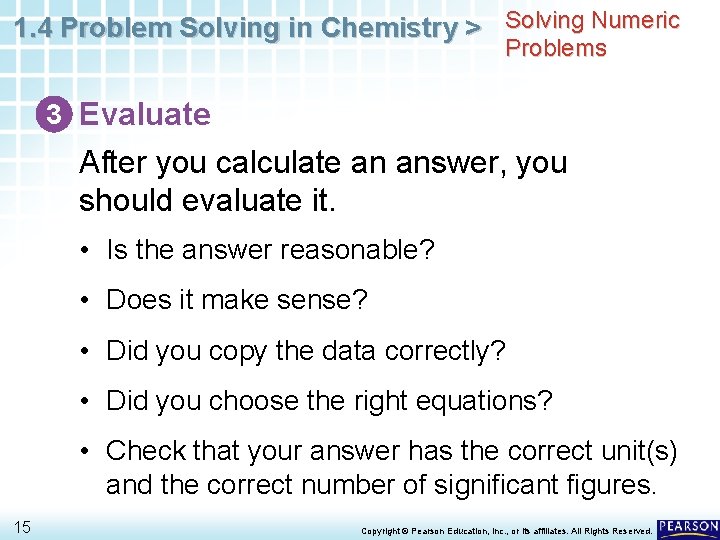Click slide number 15
Screen dimensions: 720x540
(x=23, y=526)
